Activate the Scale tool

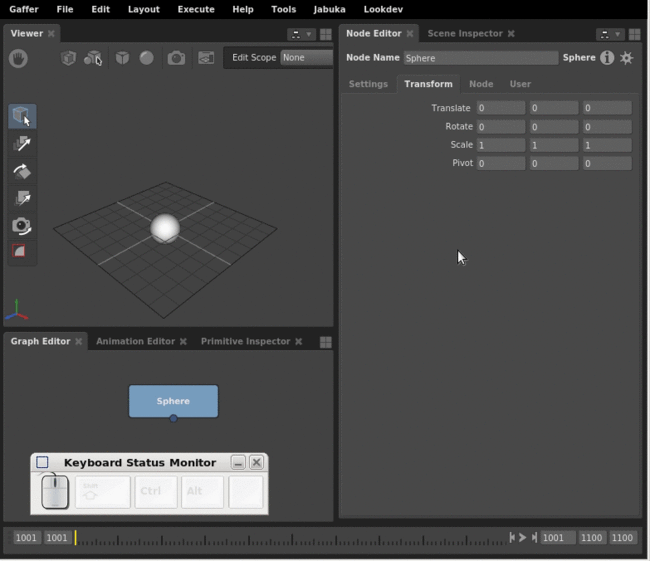[22, 198]
